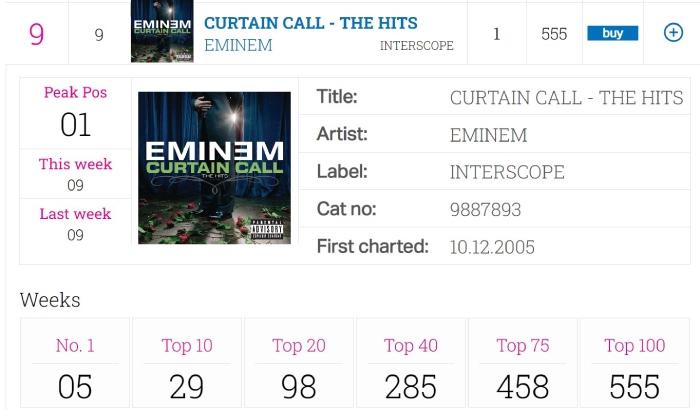The height and width of the screenshot is (410, 700).
Task: Open the Eminem artist link
Action: click(x=238, y=45)
